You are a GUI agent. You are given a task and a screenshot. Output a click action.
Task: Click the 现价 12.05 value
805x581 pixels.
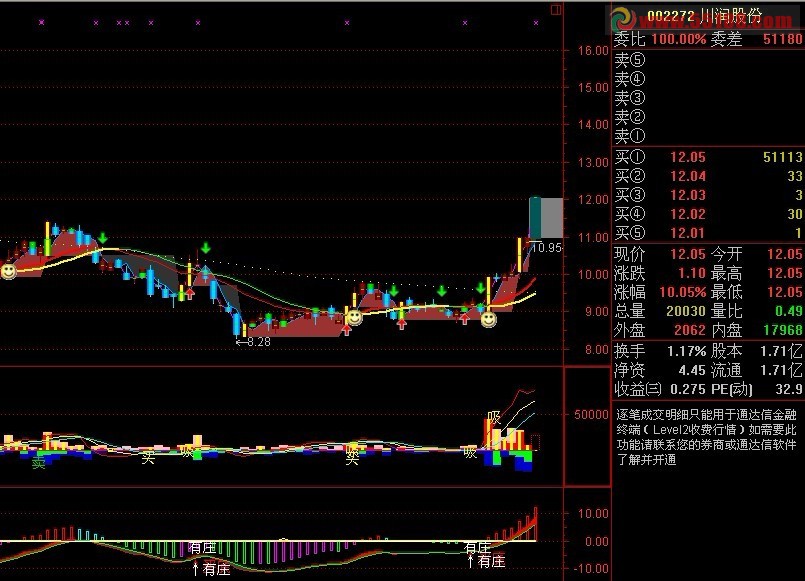click(x=688, y=254)
